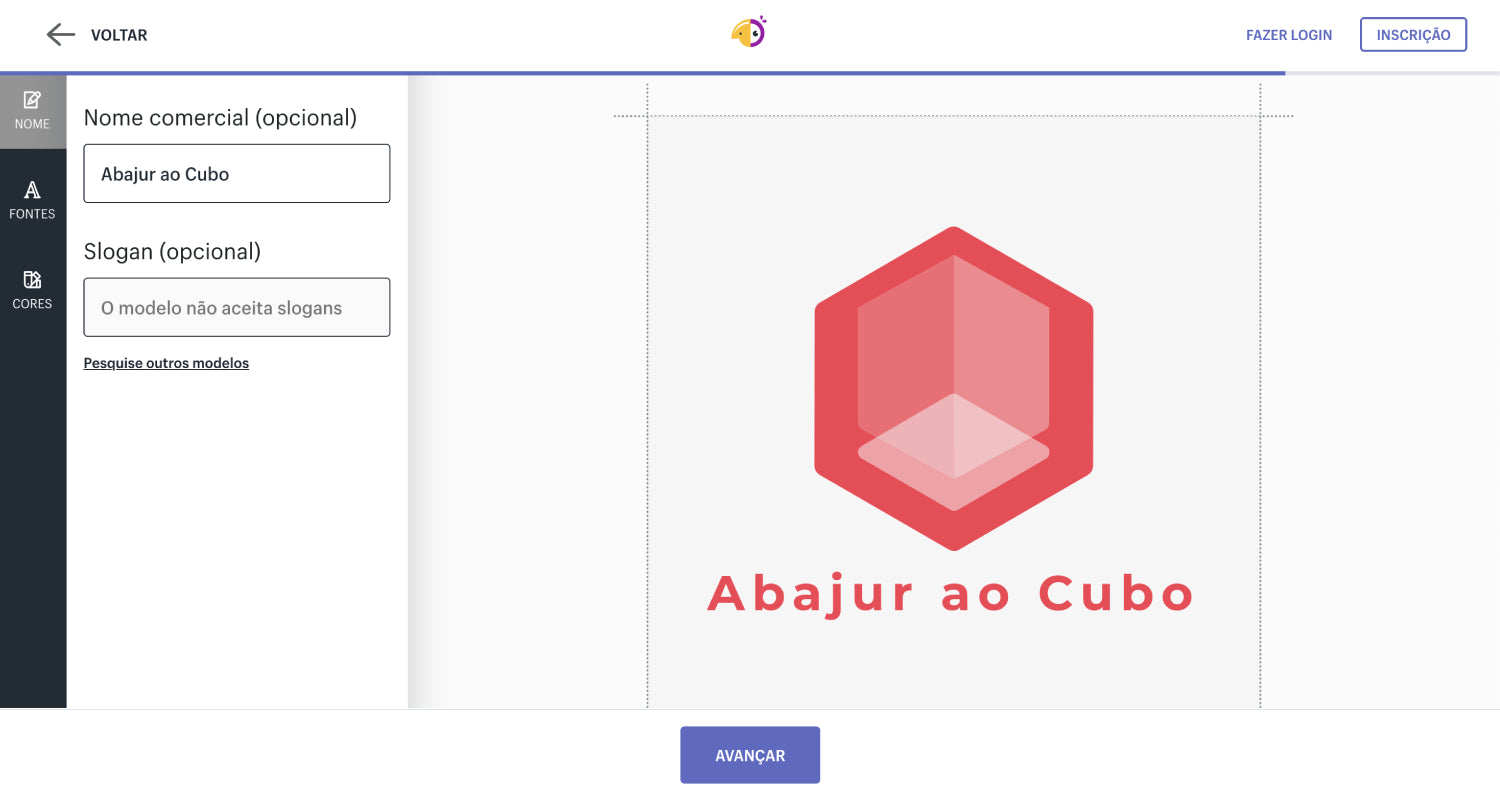Open Pesquise outros modelos link
The width and height of the screenshot is (1500, 800).
pos(166,363)
